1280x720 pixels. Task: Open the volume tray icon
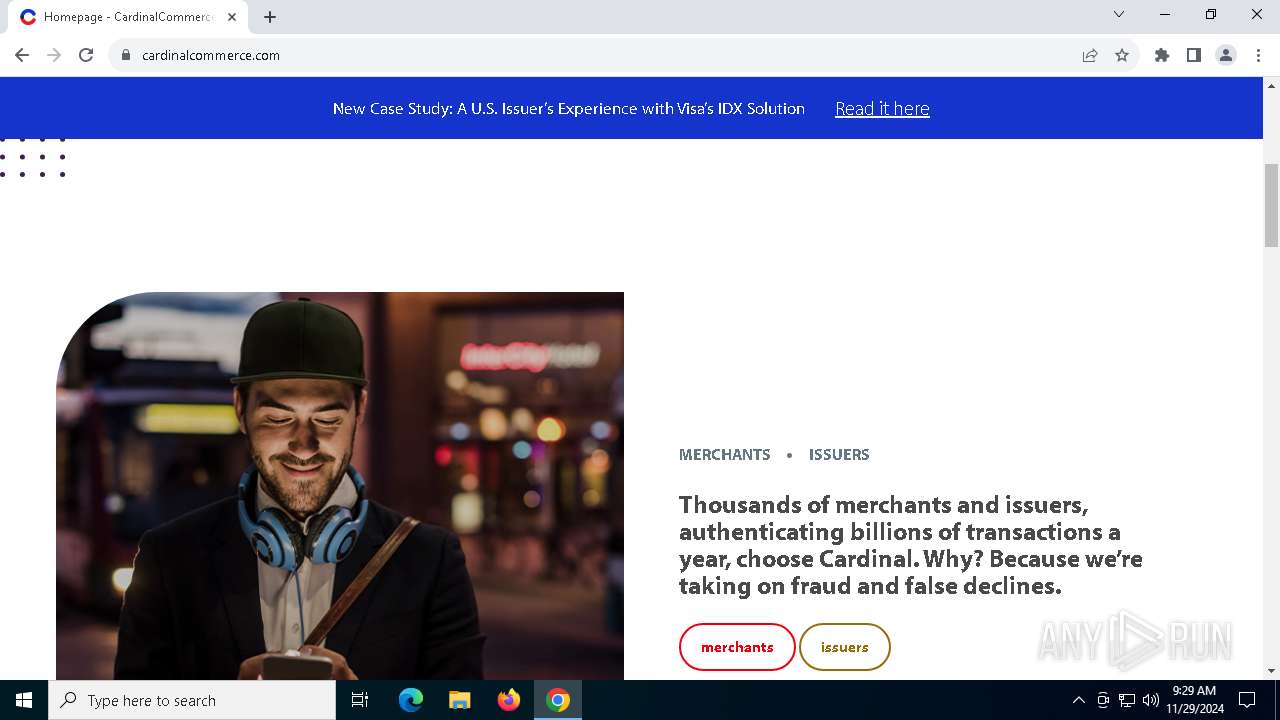tap(1151, 700)
